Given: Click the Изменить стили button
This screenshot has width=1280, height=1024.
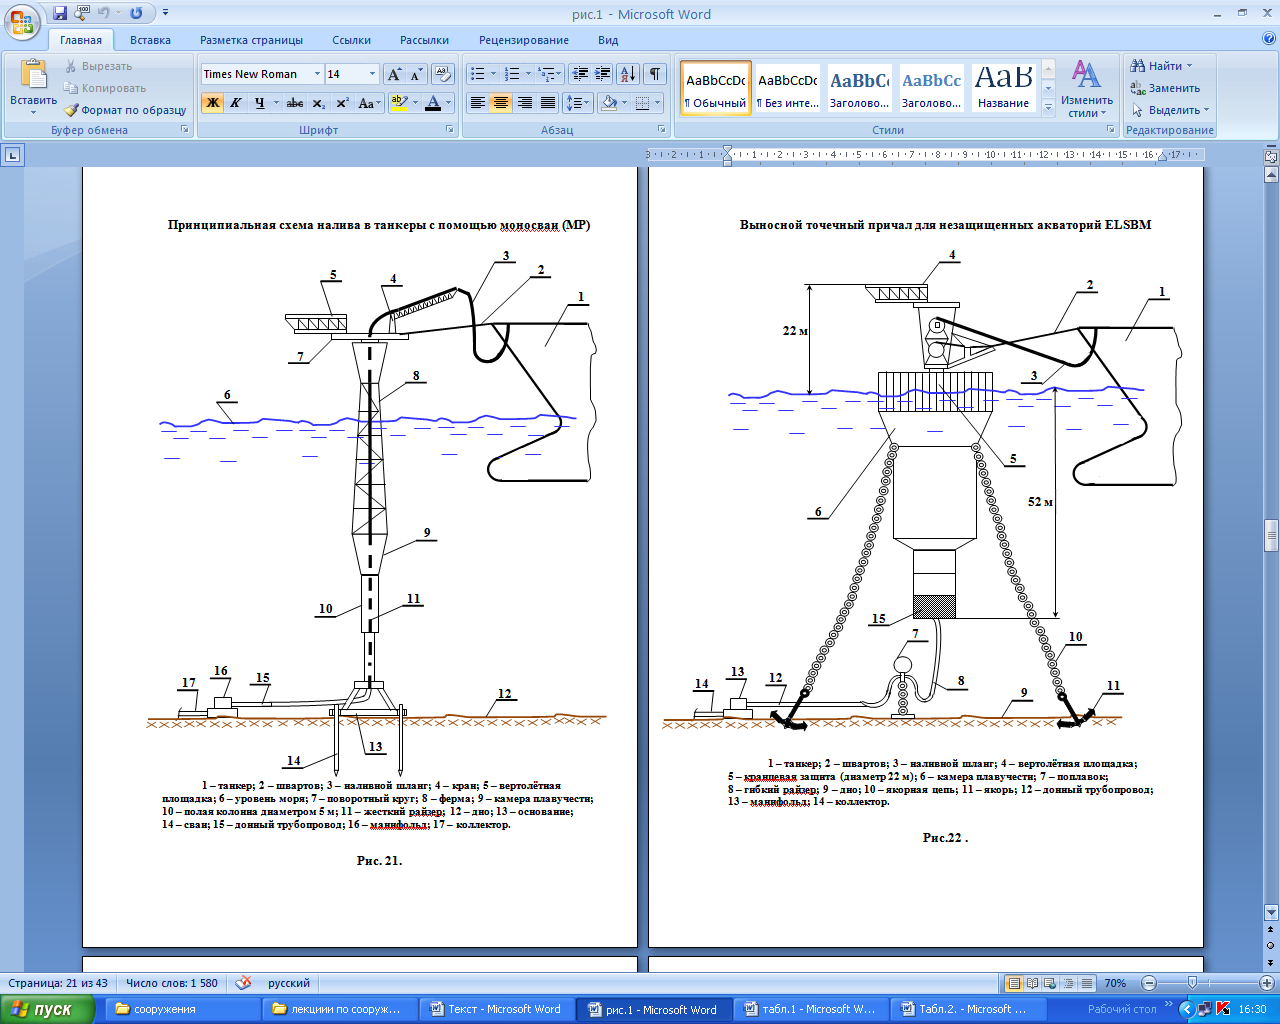Looking at the screenshot, I should click(x=1087, y=90).
